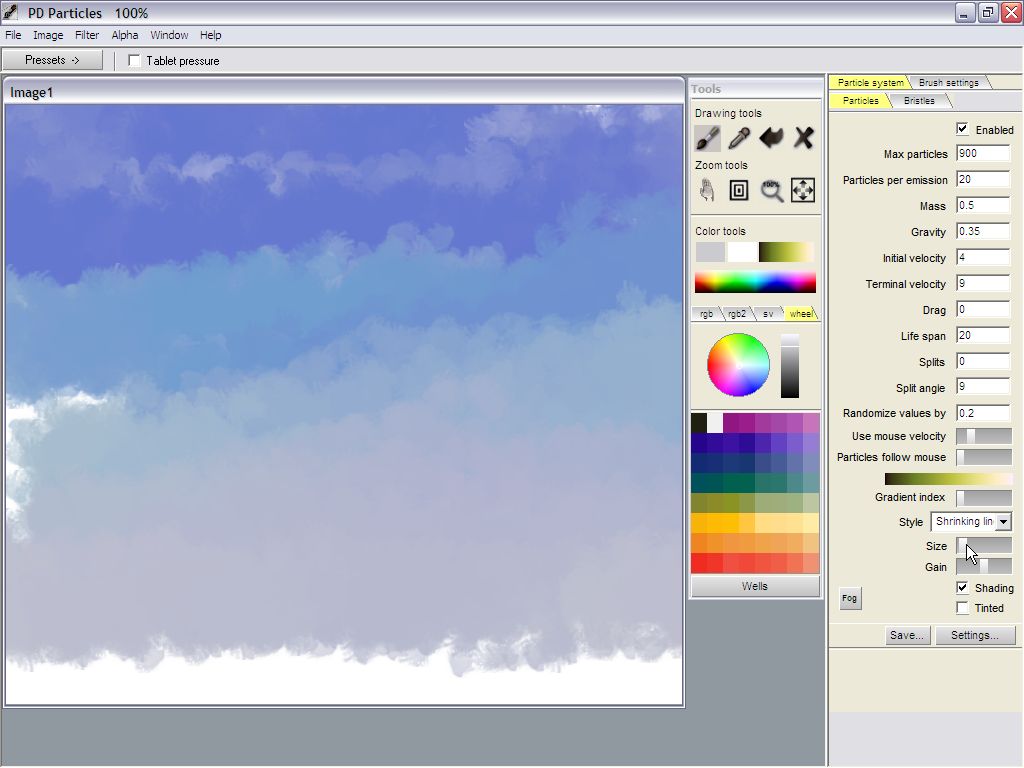Click the Save... button
1024x768 pixels.
(x=906, y=635)
